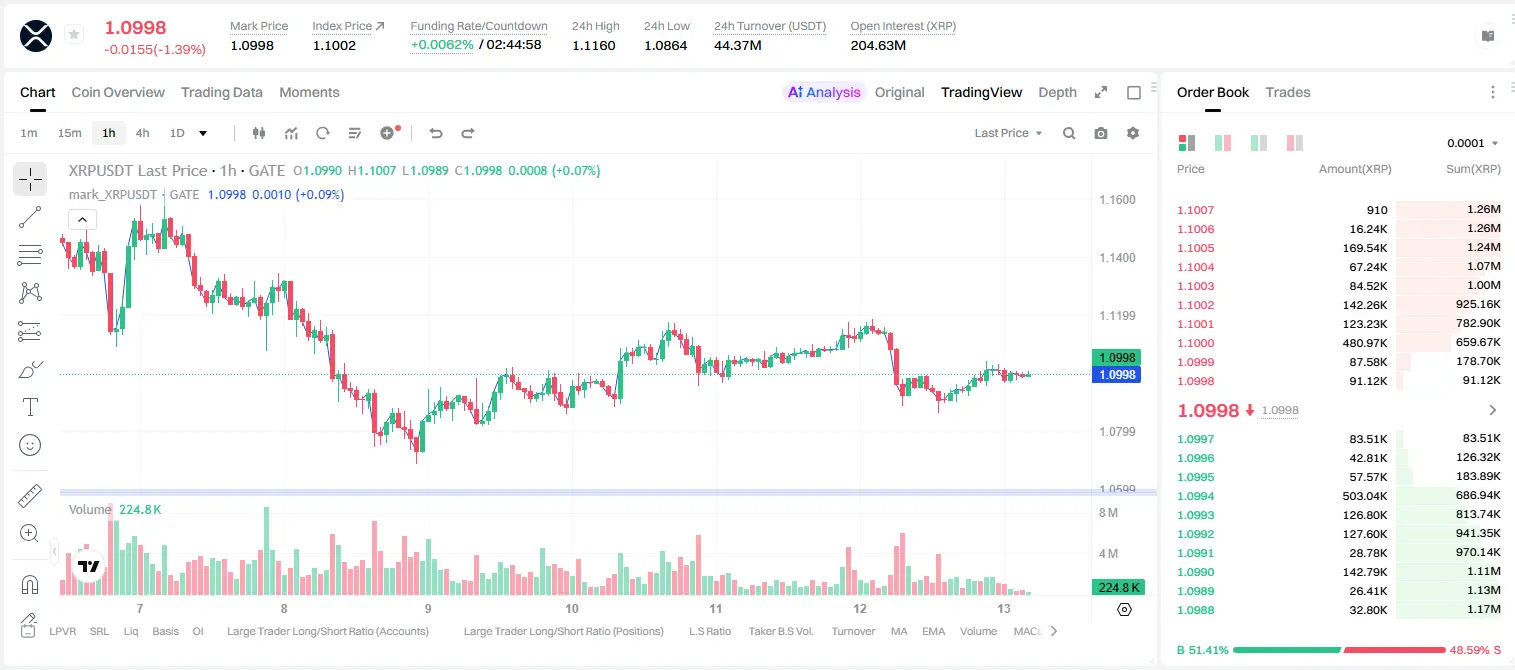Select the ruler measure tool

[30, 495]
